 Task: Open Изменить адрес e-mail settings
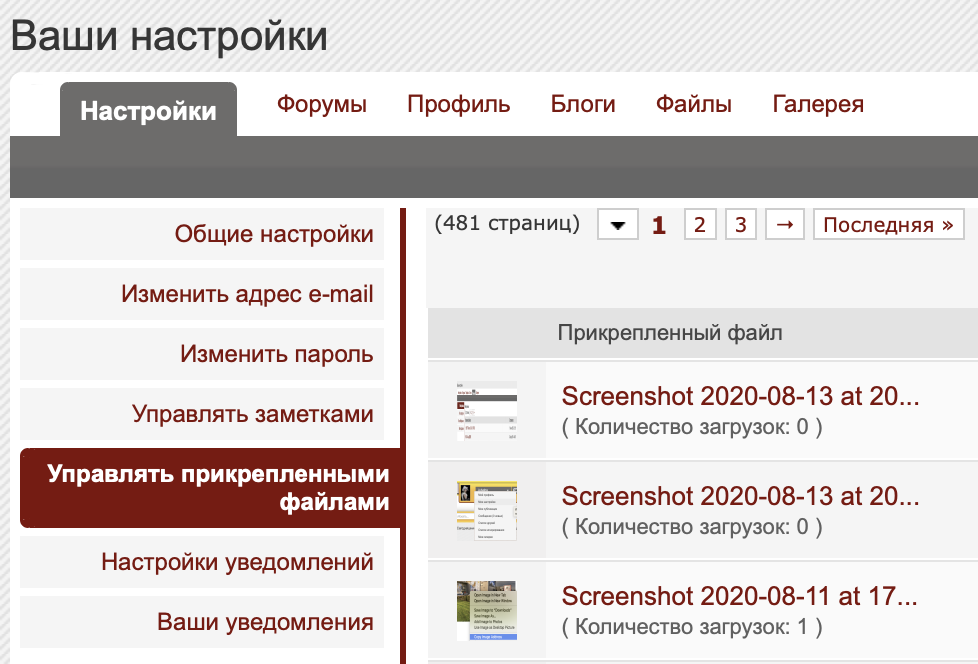coord(202,294)
